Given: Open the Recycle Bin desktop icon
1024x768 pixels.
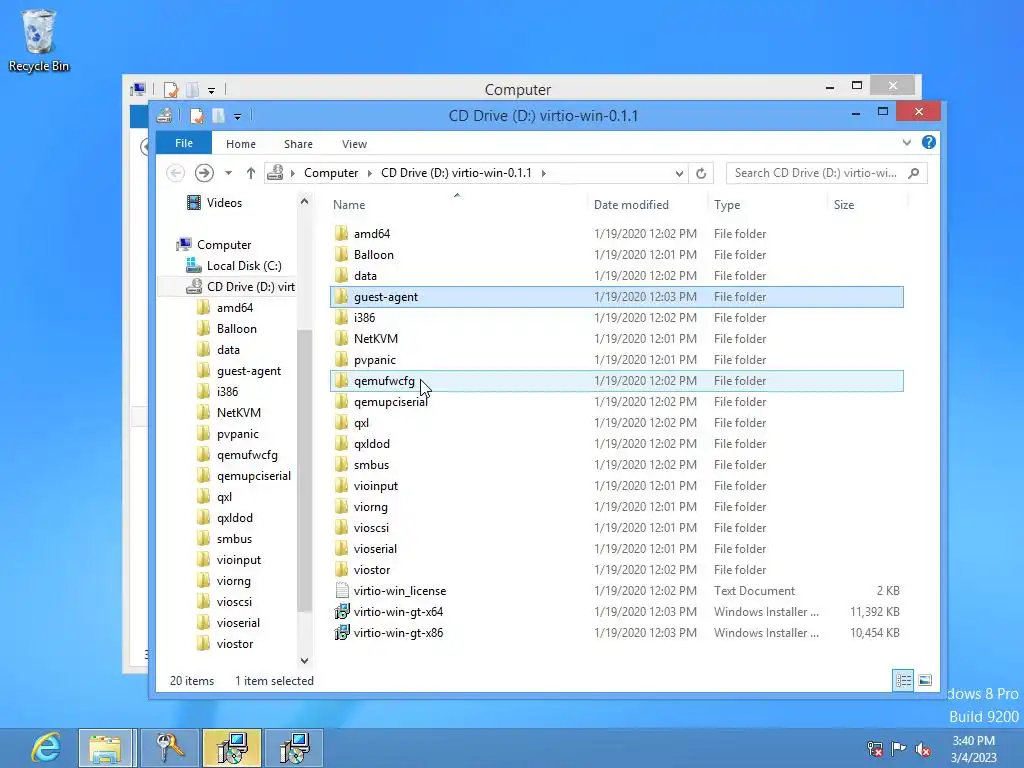Looking at the screenshot, I should click(x=39, y=40).
